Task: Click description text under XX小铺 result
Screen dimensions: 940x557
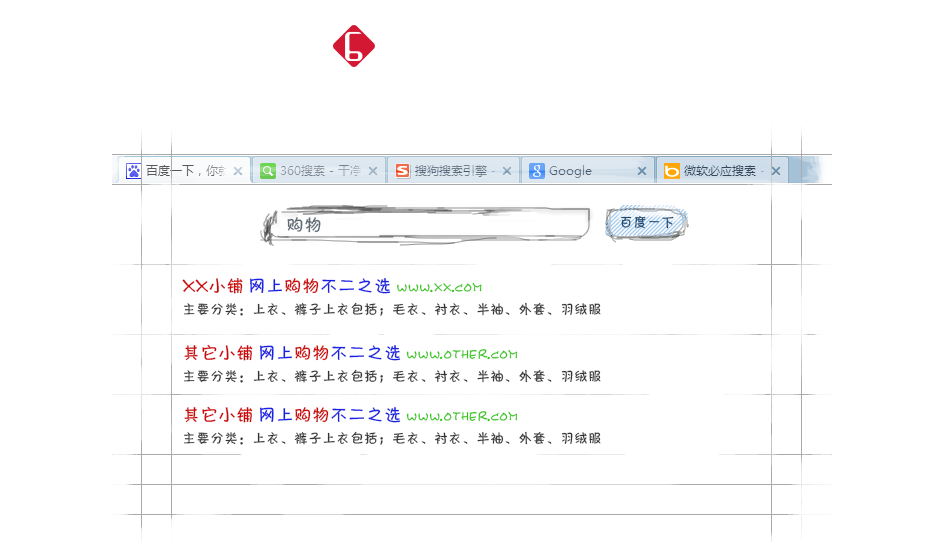Action: (392, 309)
